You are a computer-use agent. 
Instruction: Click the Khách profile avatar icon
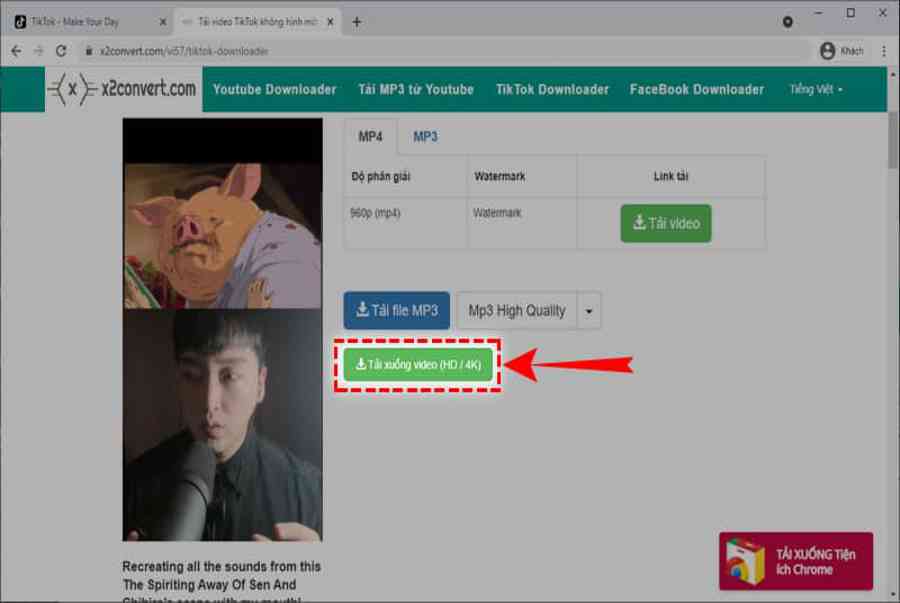click(827, 51)
